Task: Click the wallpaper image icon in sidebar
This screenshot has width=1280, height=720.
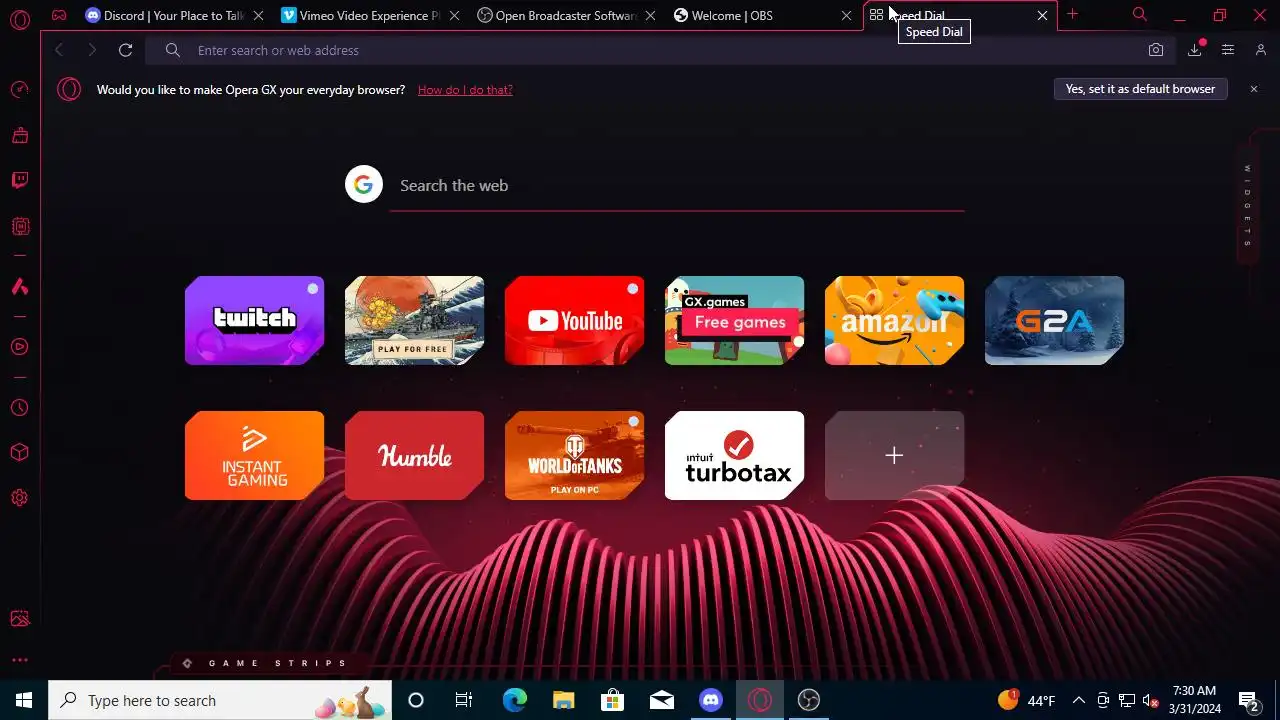Action: (20, 619)
